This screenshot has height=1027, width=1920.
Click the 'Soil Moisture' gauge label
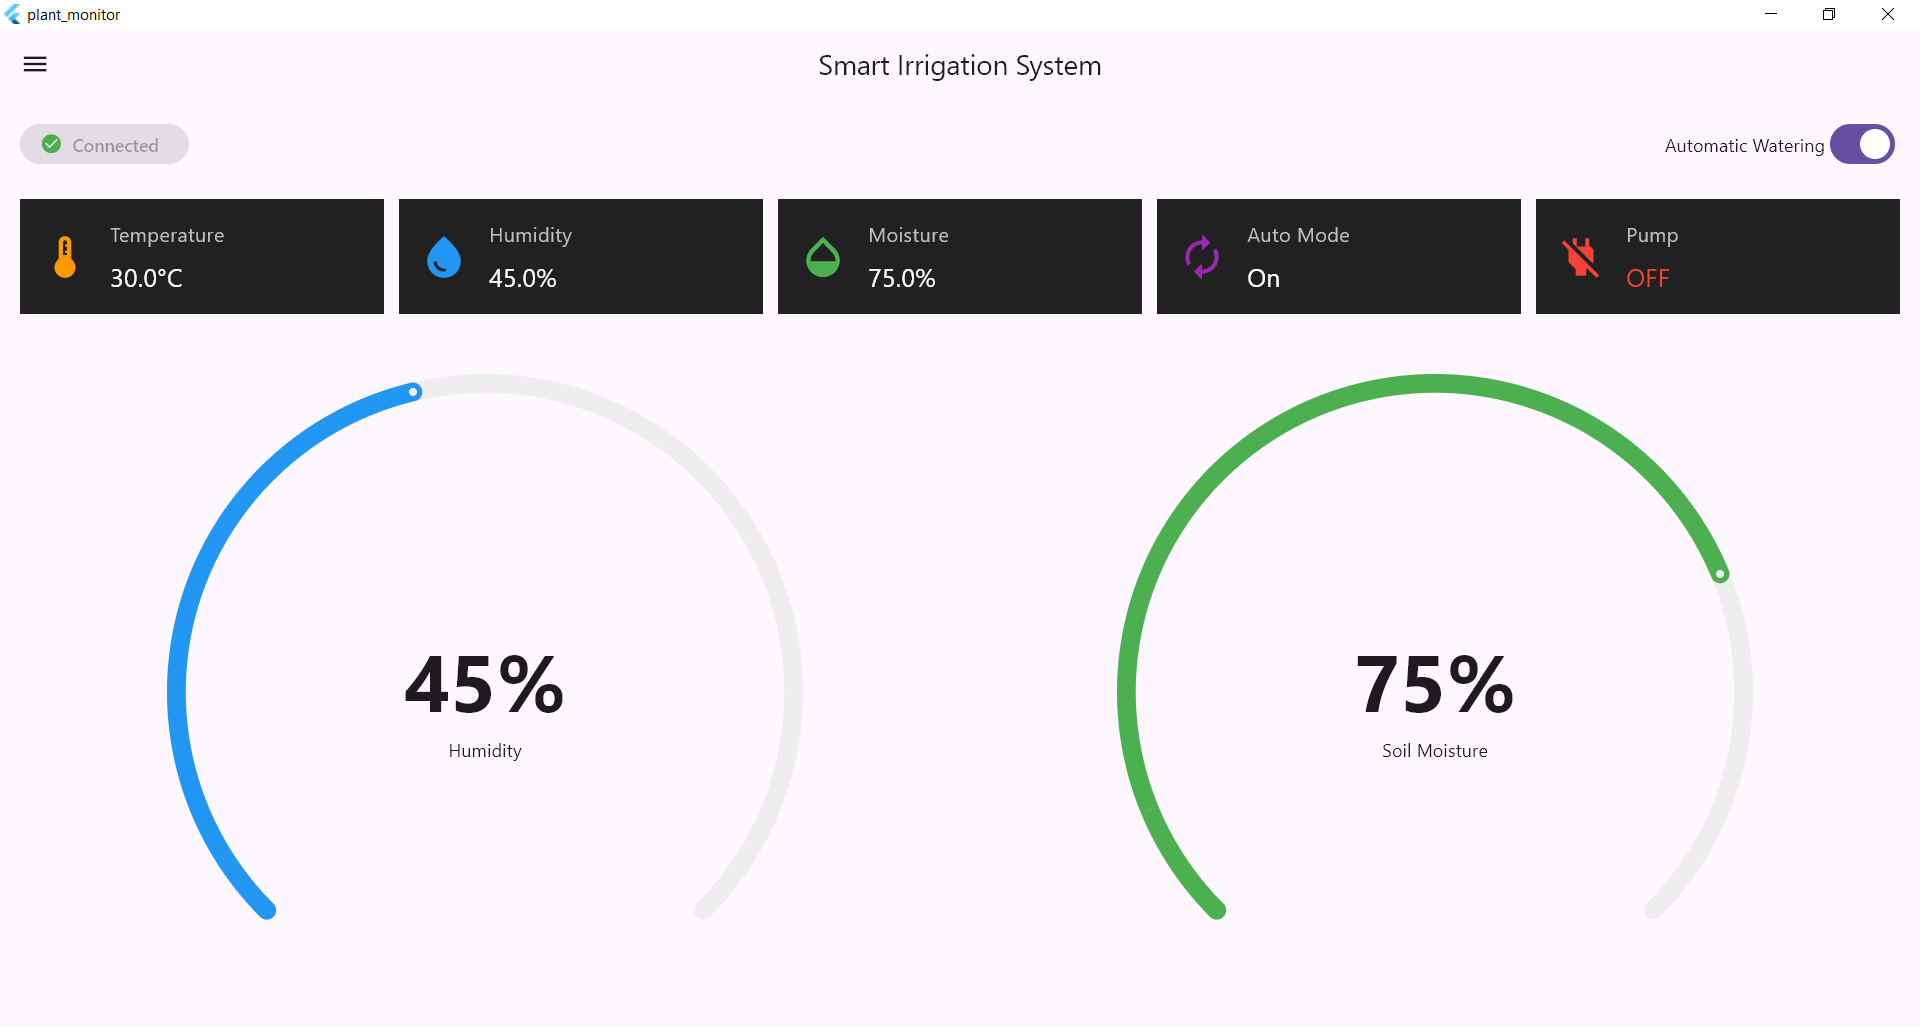coord(1435,751)
